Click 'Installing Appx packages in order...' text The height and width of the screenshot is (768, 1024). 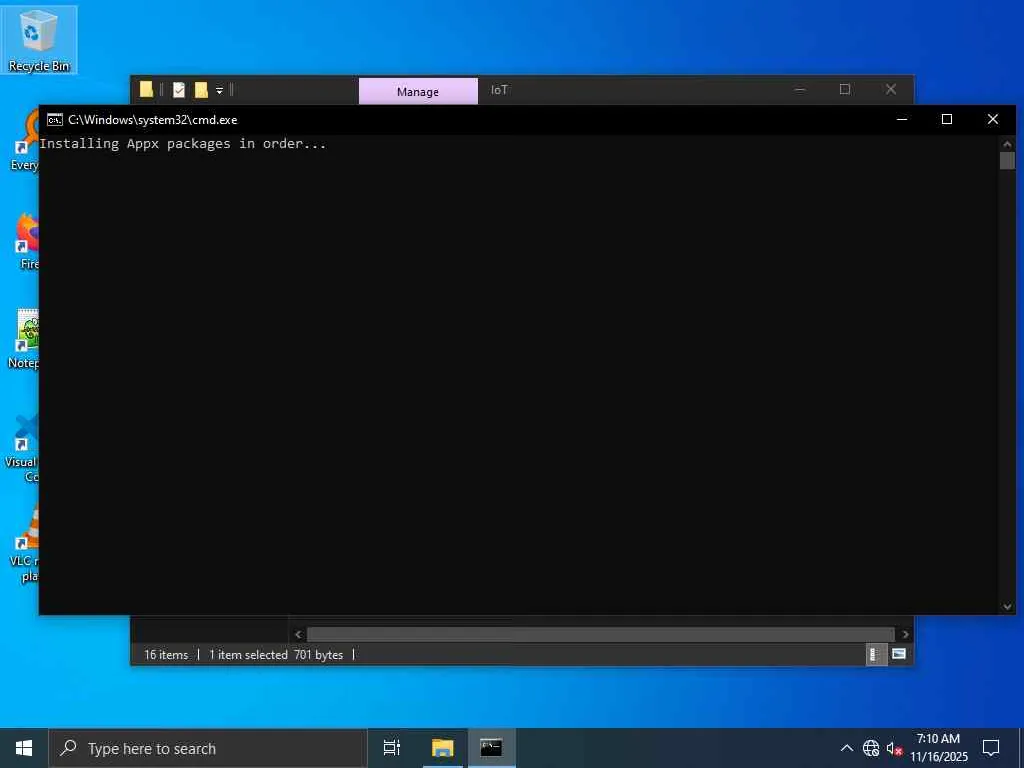183,144
